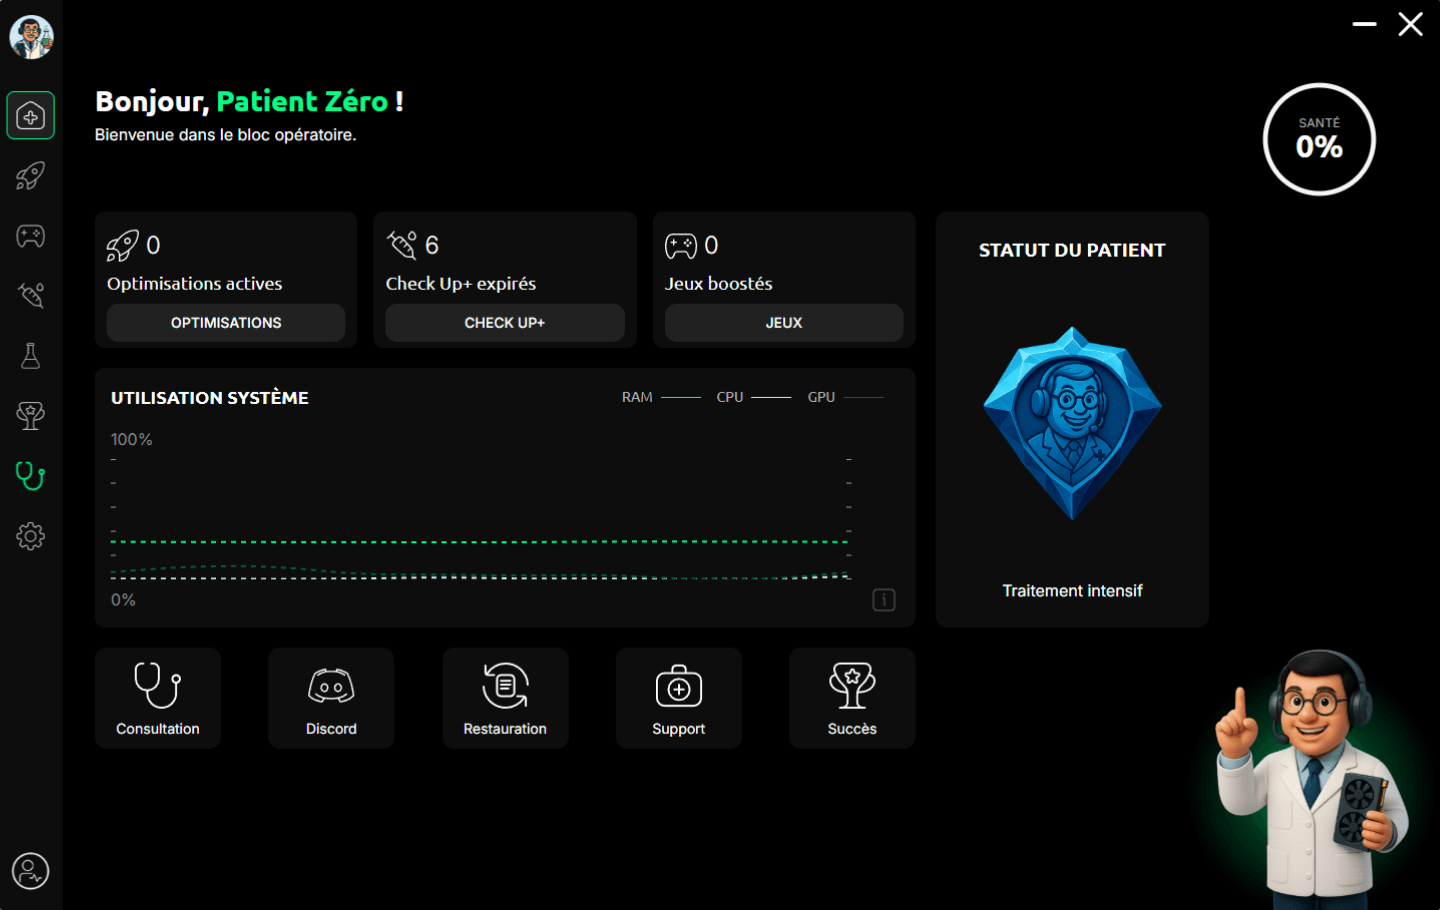Open the lab flask section in sidebar
The height and width of the screenshot is (910, 1440).
tap(30, 356)
